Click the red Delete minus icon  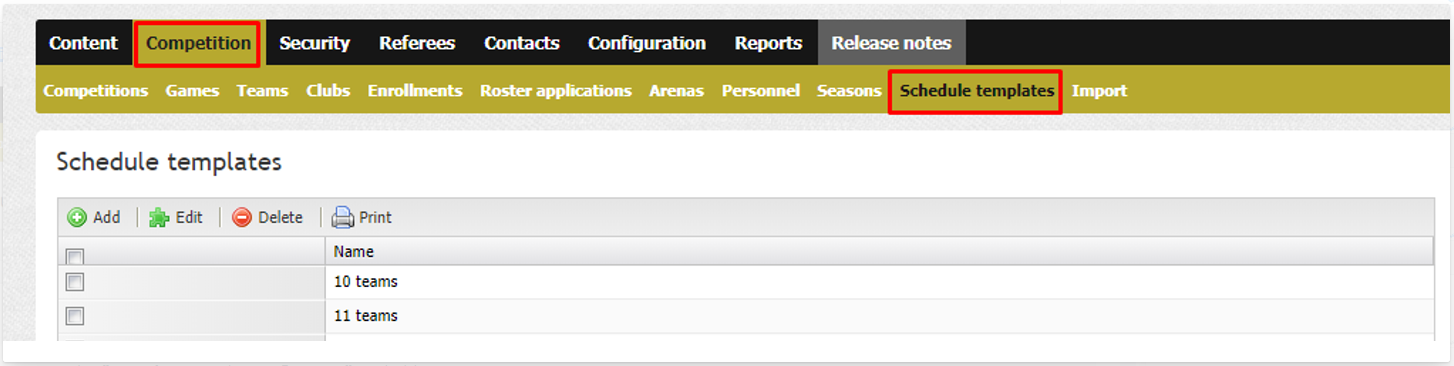tap(242, 217)
